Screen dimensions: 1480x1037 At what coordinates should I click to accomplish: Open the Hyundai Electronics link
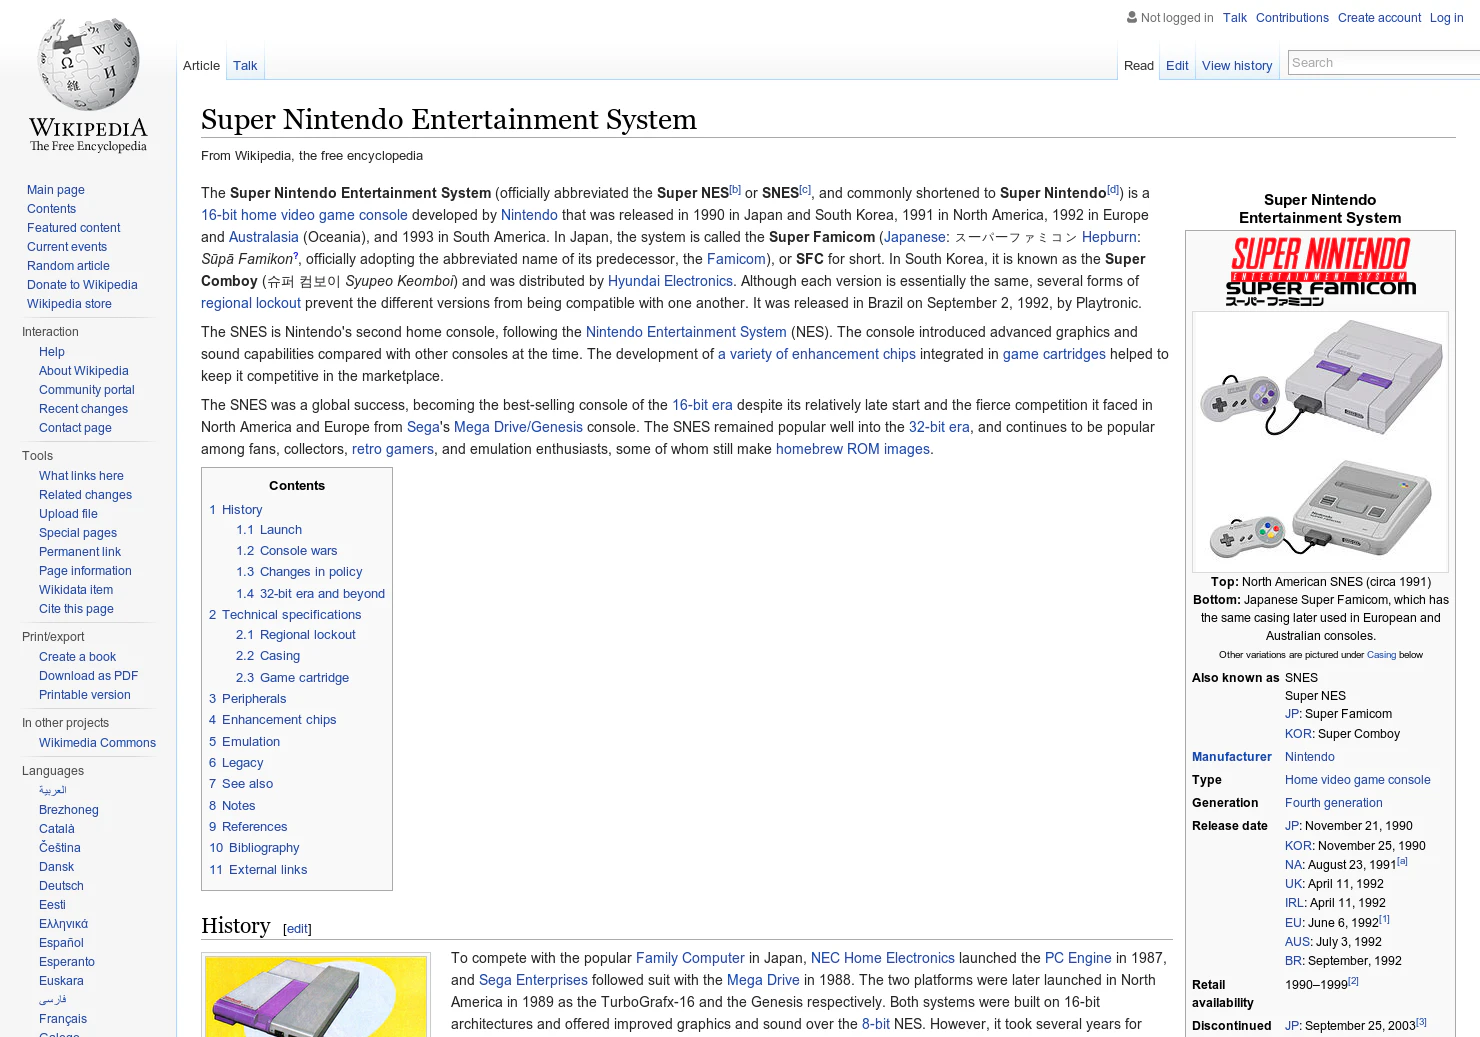pos(670,281)
